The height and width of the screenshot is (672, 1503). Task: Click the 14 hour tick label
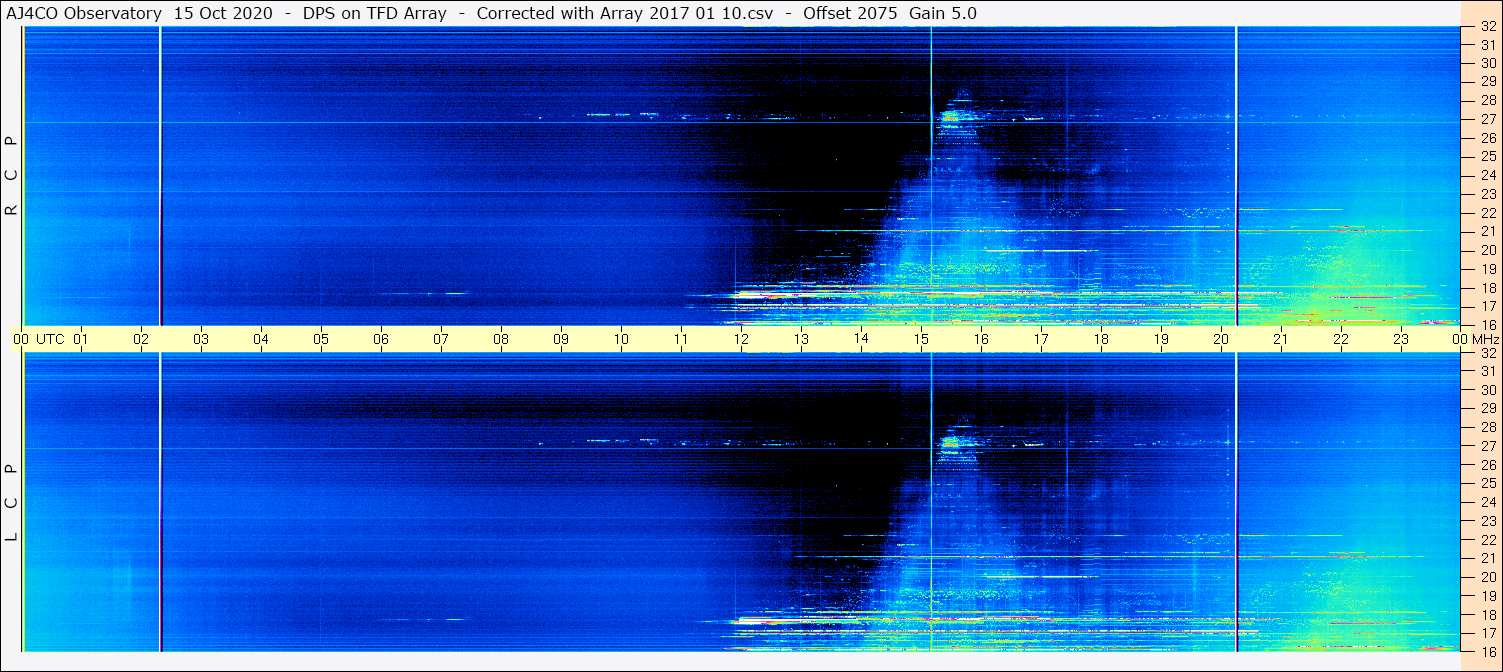[861, 339]
